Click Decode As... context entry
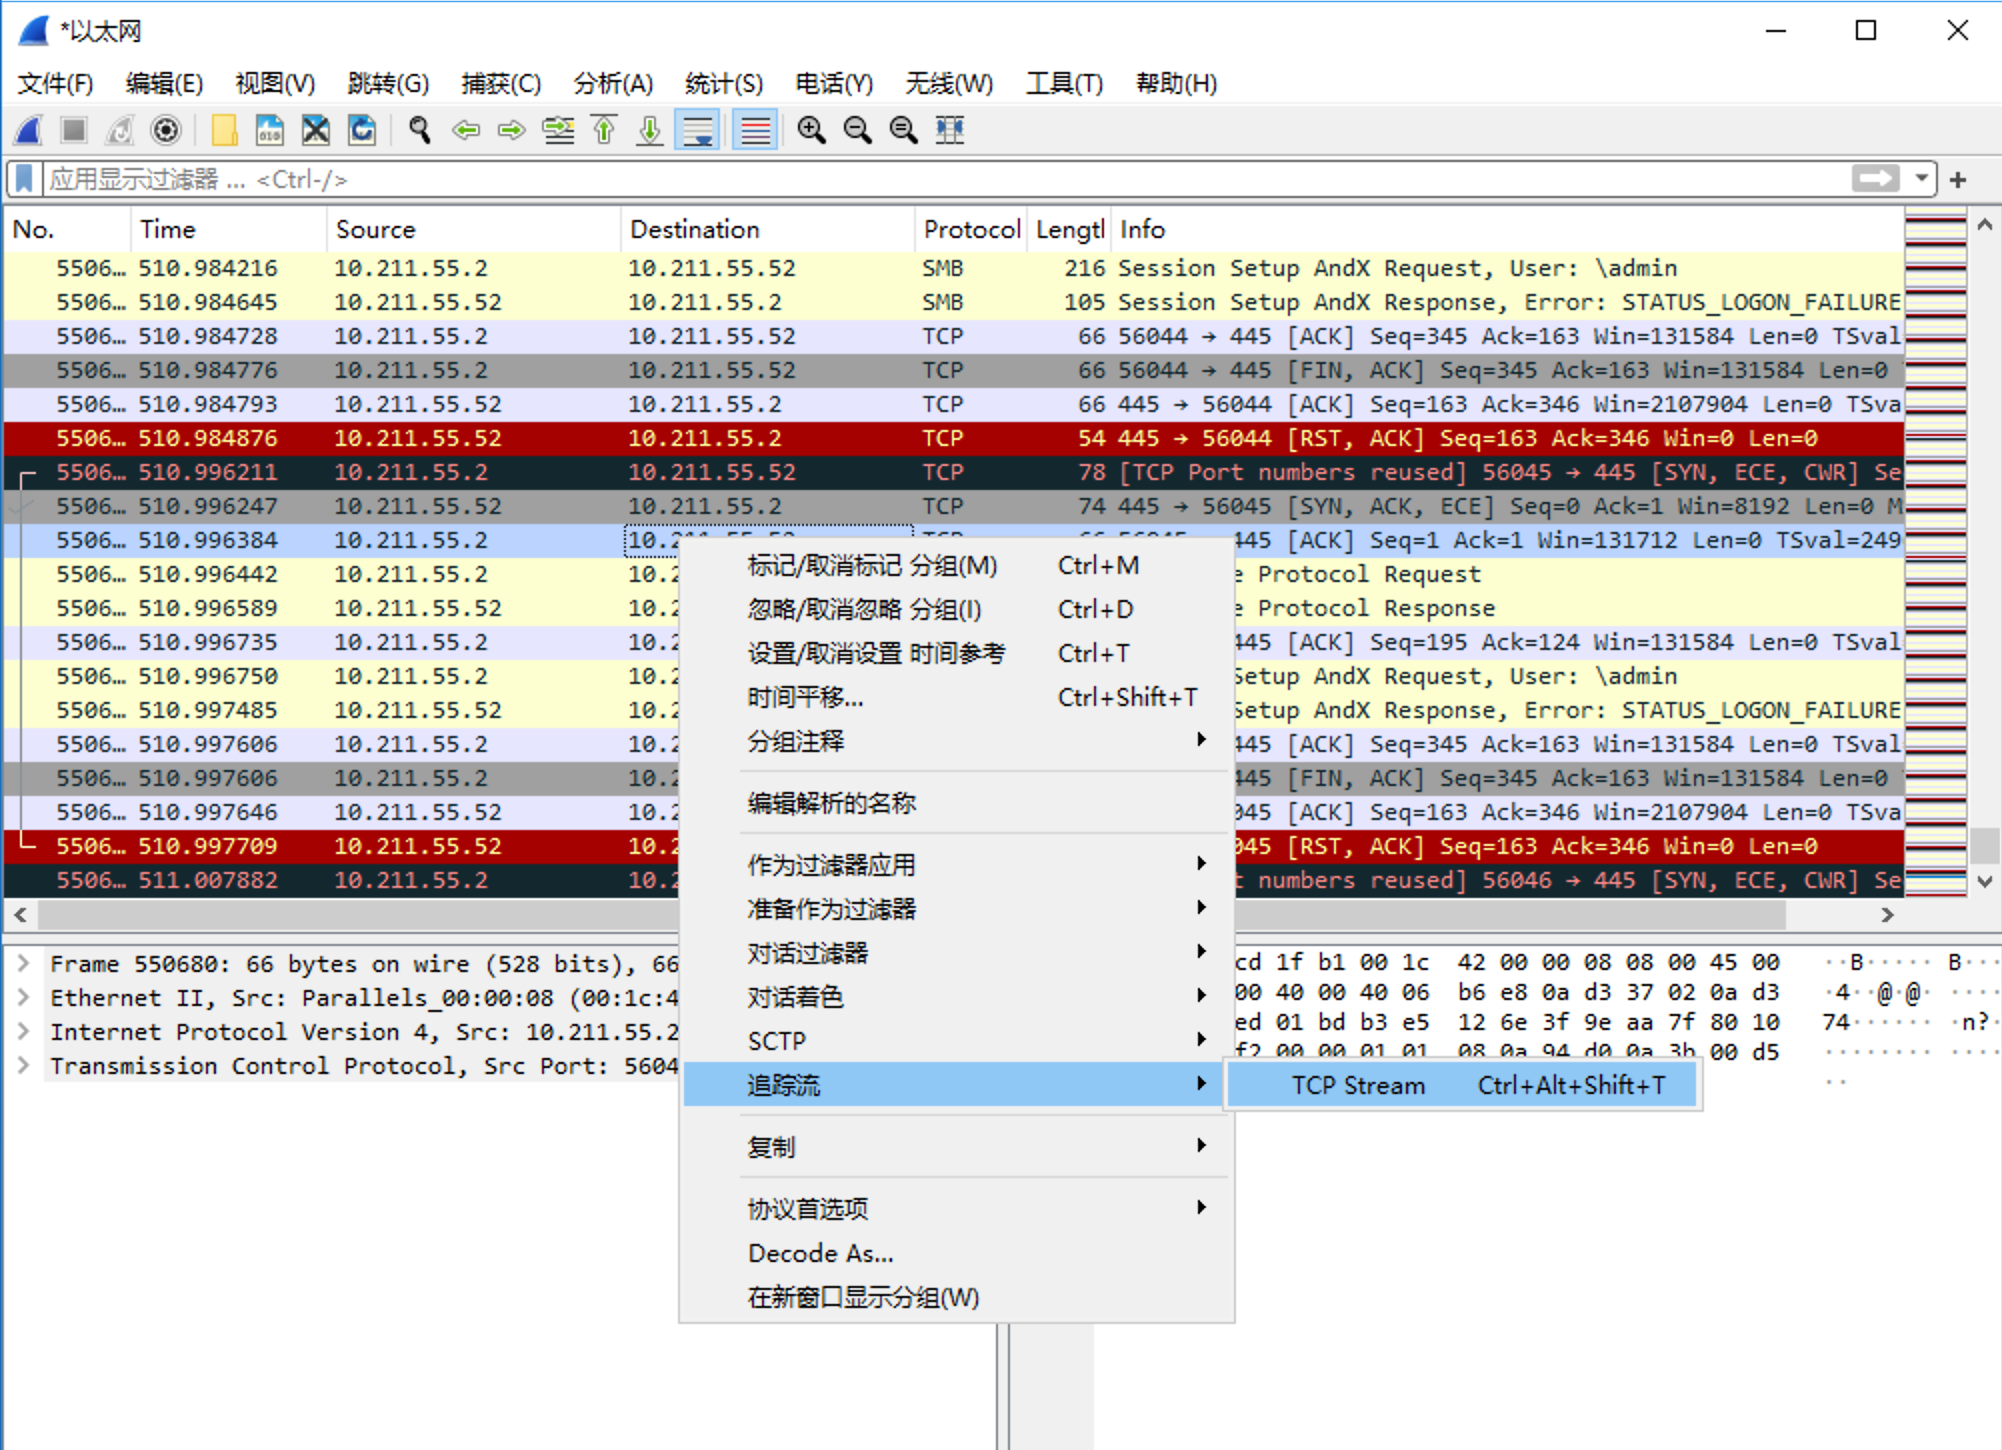Image resolution: width=2002 pixels, height=1450 pixels. point(820,1254)
